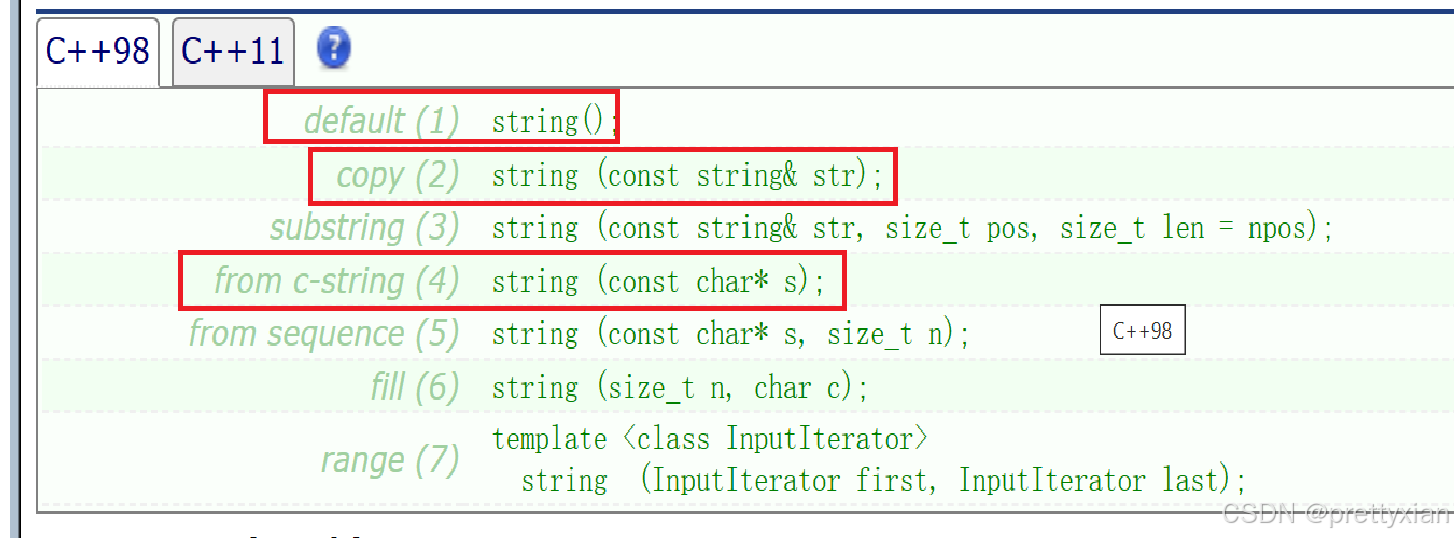Screen dimensions: 1454x539
Task: Switch to the C++11 tab
Action: [233, 51]
